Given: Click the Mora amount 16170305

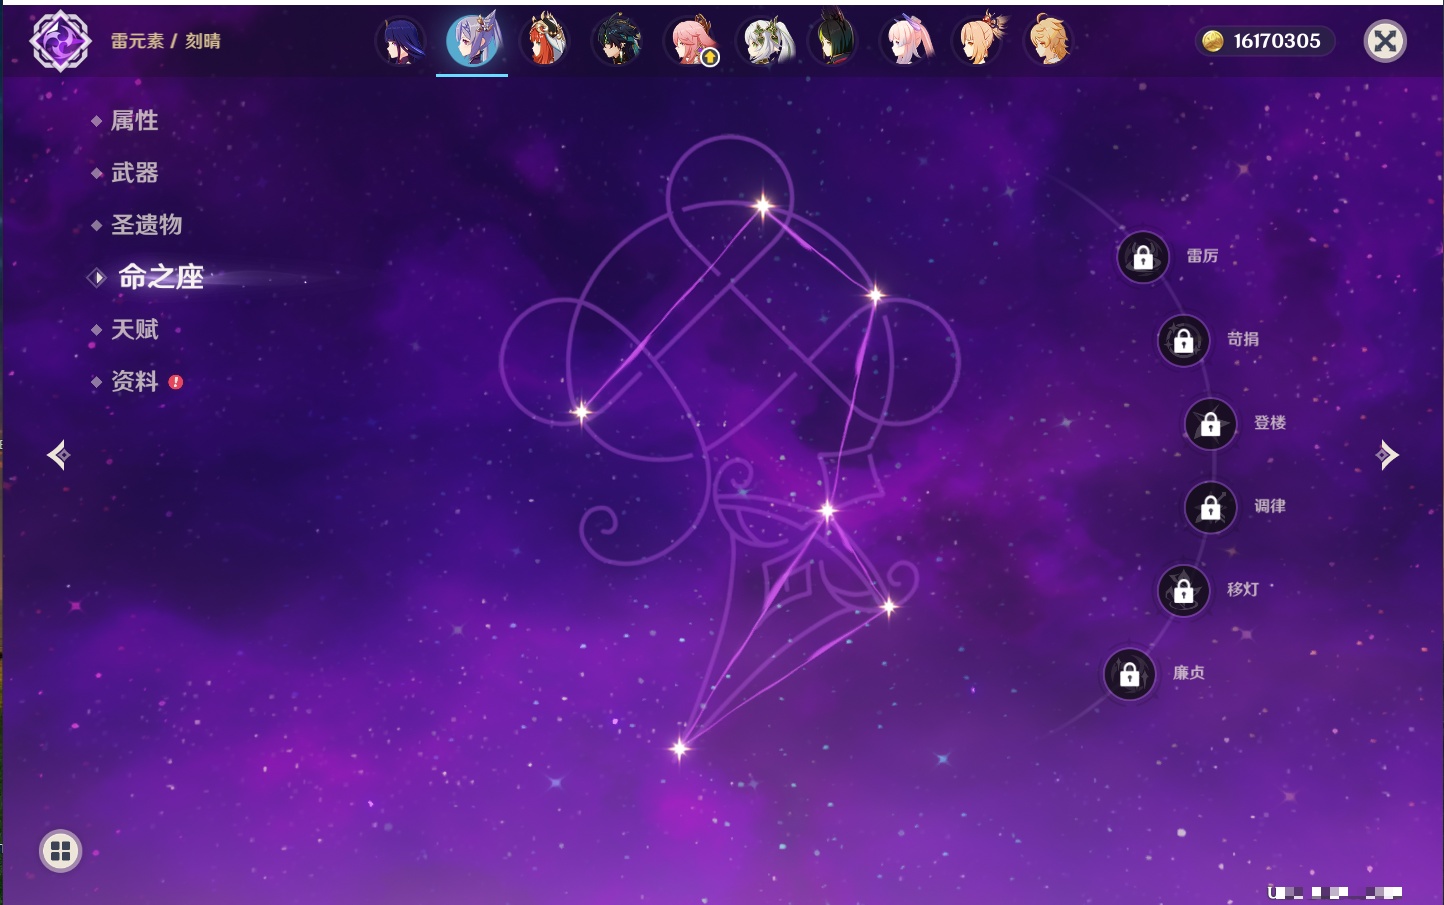Looking at the screenshot, I should pos(1277,41).
